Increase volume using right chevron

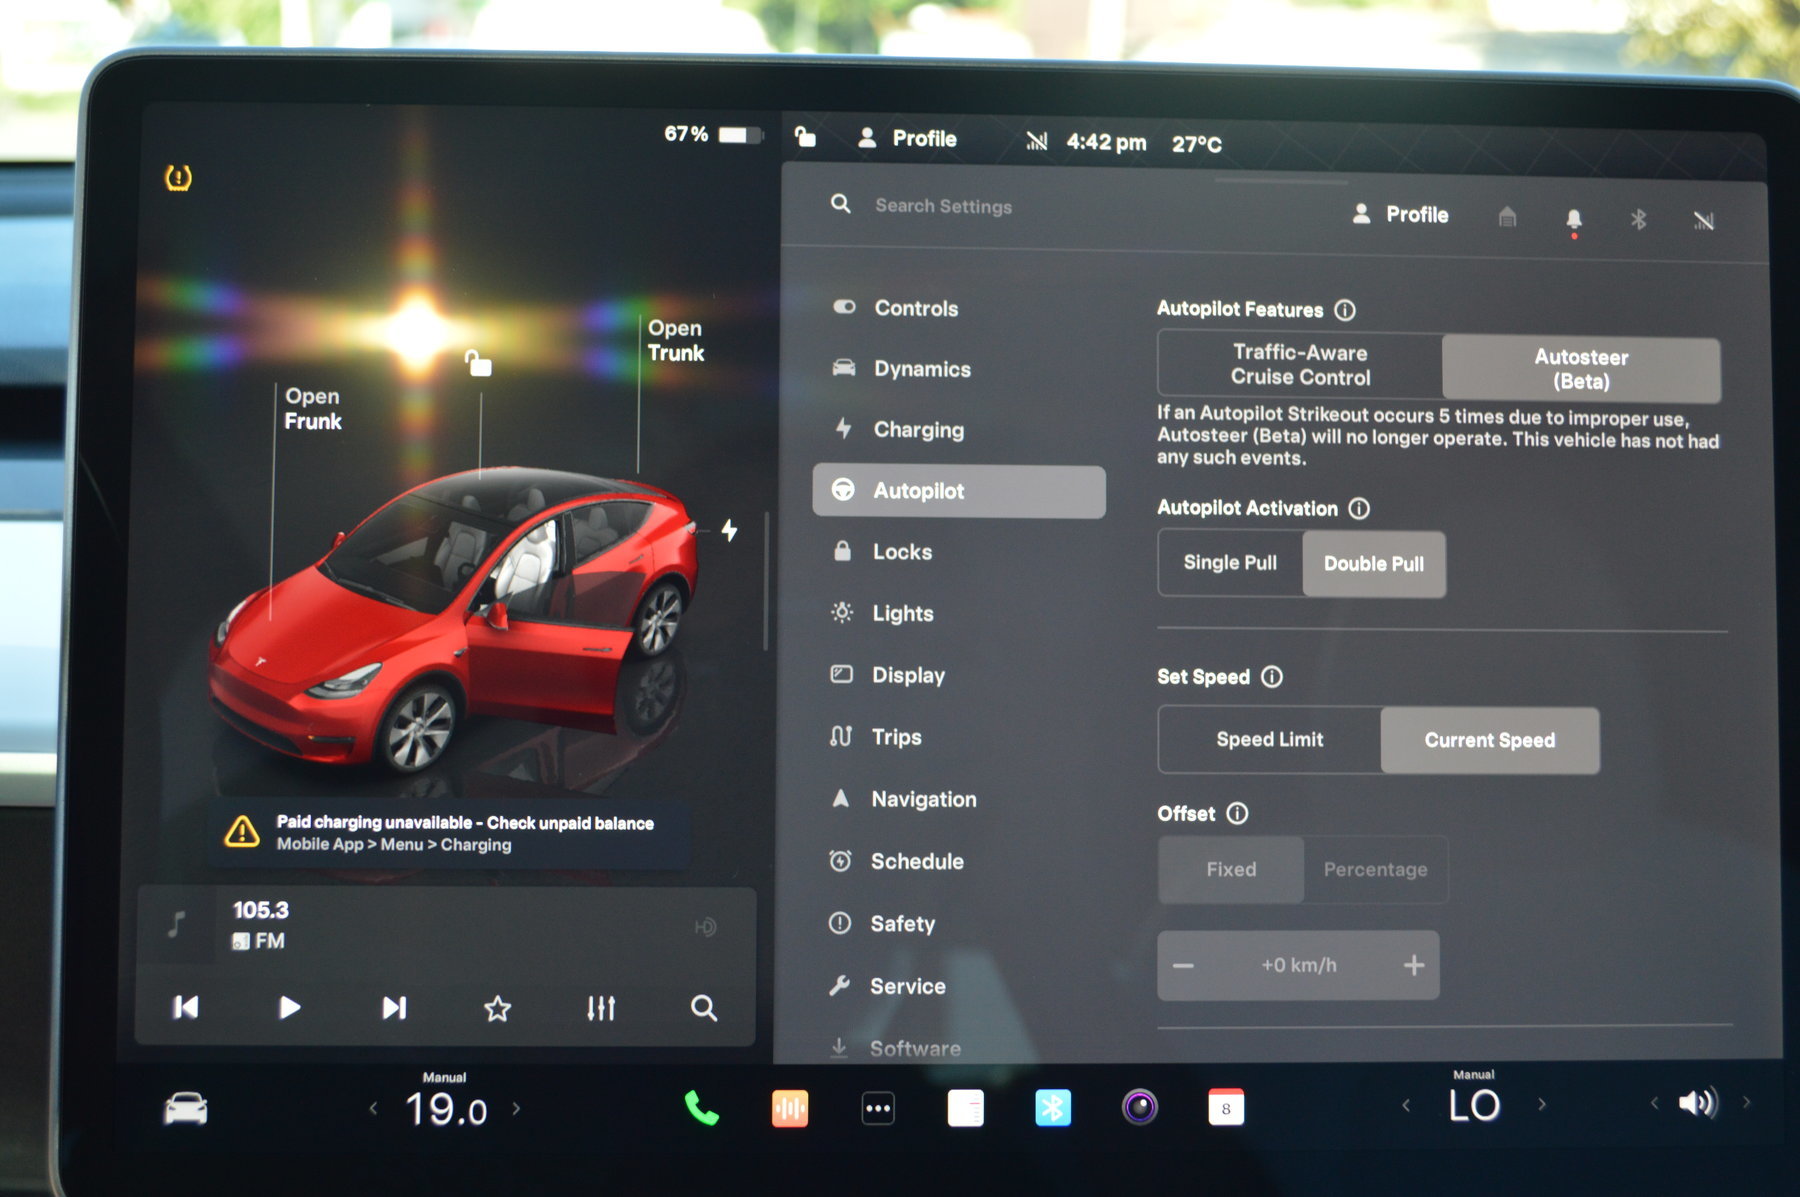[x=1746, y=1102]
